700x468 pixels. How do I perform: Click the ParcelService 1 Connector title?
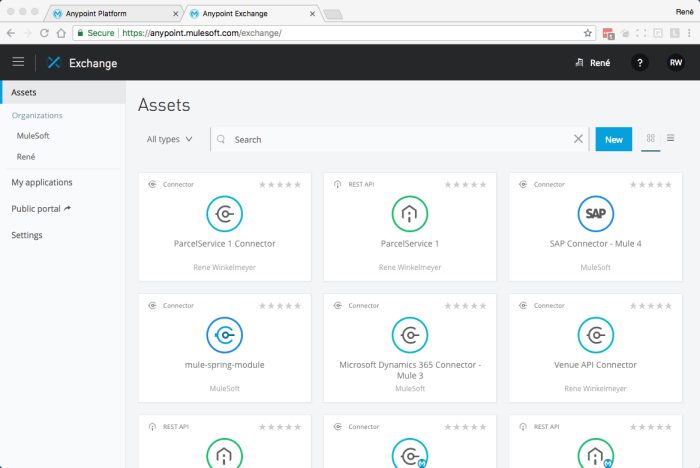click(x=225, y=243)
